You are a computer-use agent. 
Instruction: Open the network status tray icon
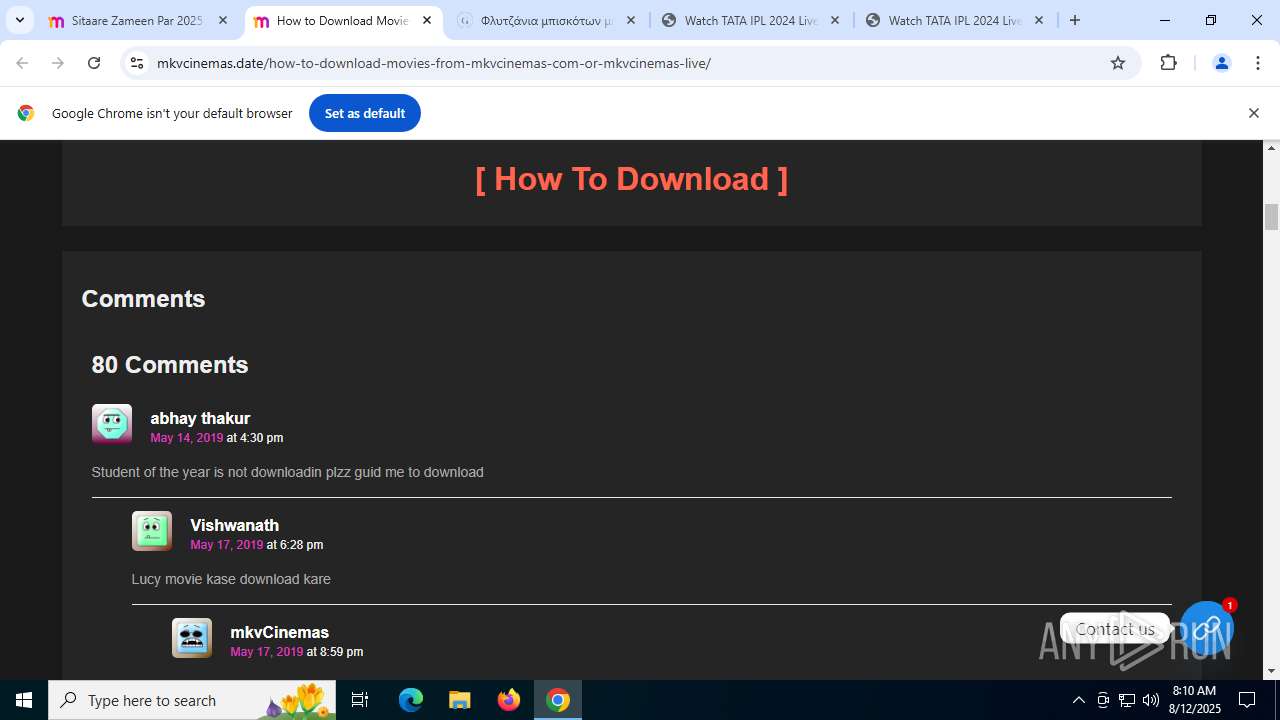coord(1127,700)
